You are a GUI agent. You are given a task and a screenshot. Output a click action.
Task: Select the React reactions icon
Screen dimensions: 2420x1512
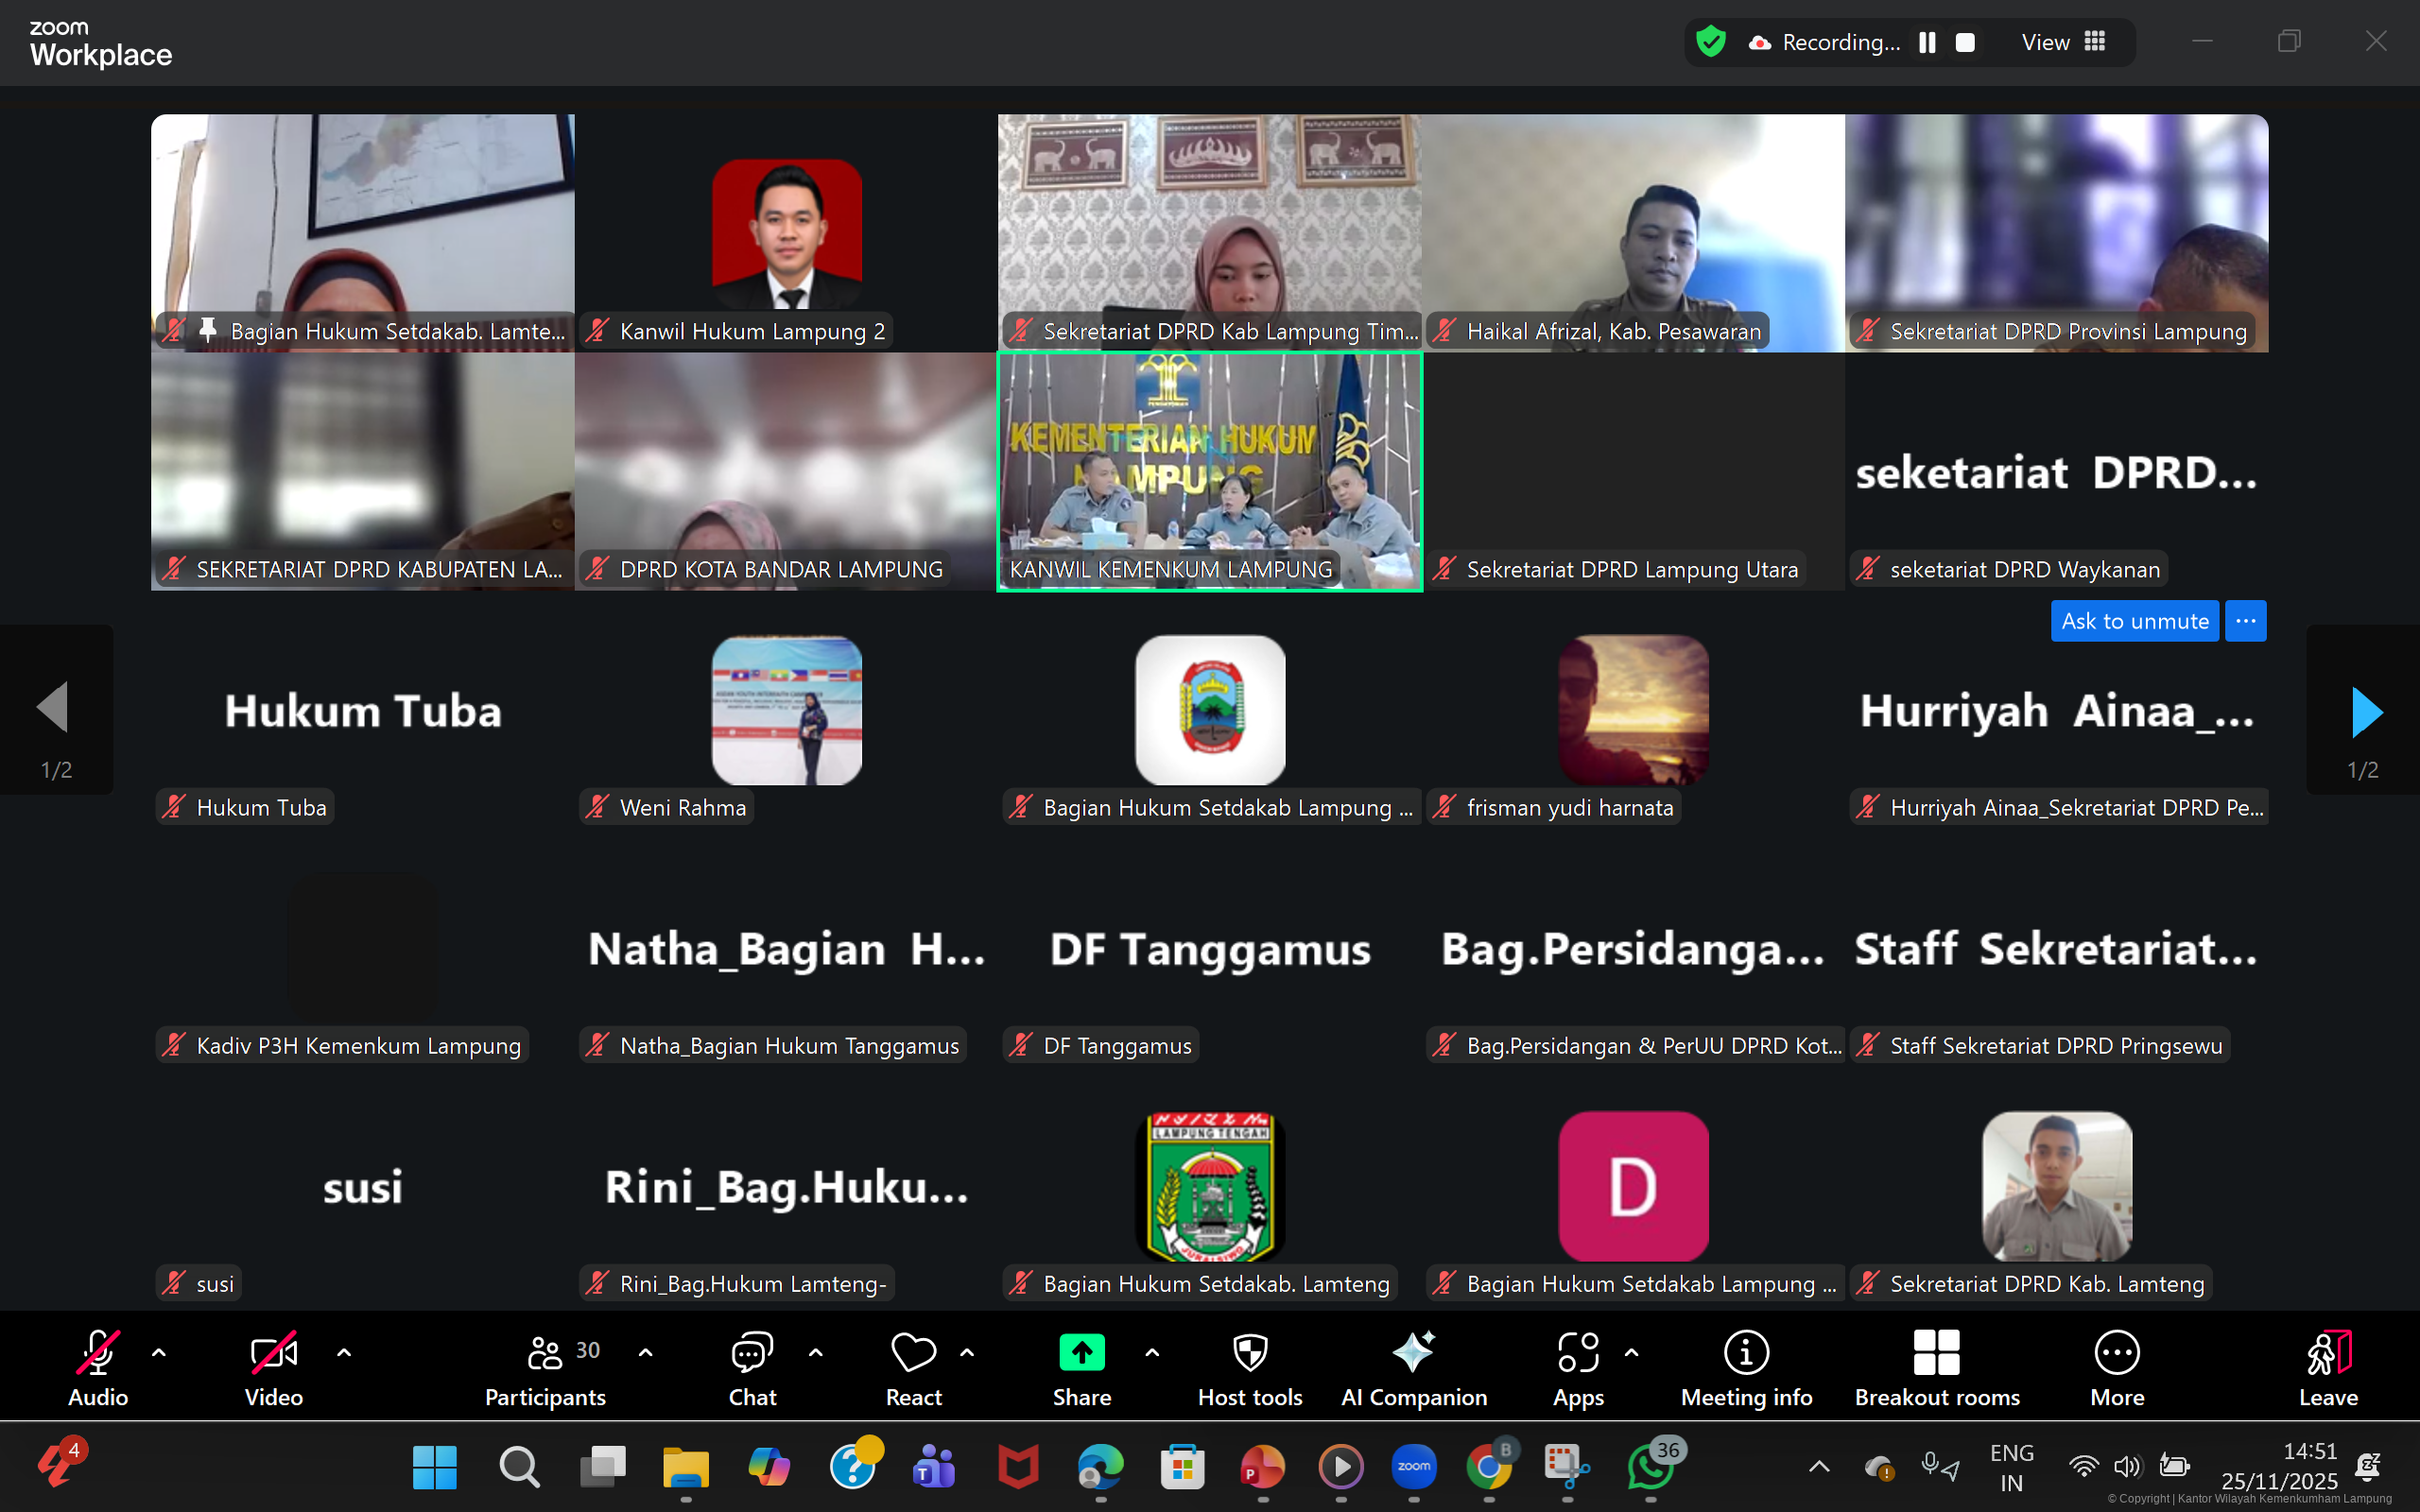pyautogui.click(x=912, y=1368)
